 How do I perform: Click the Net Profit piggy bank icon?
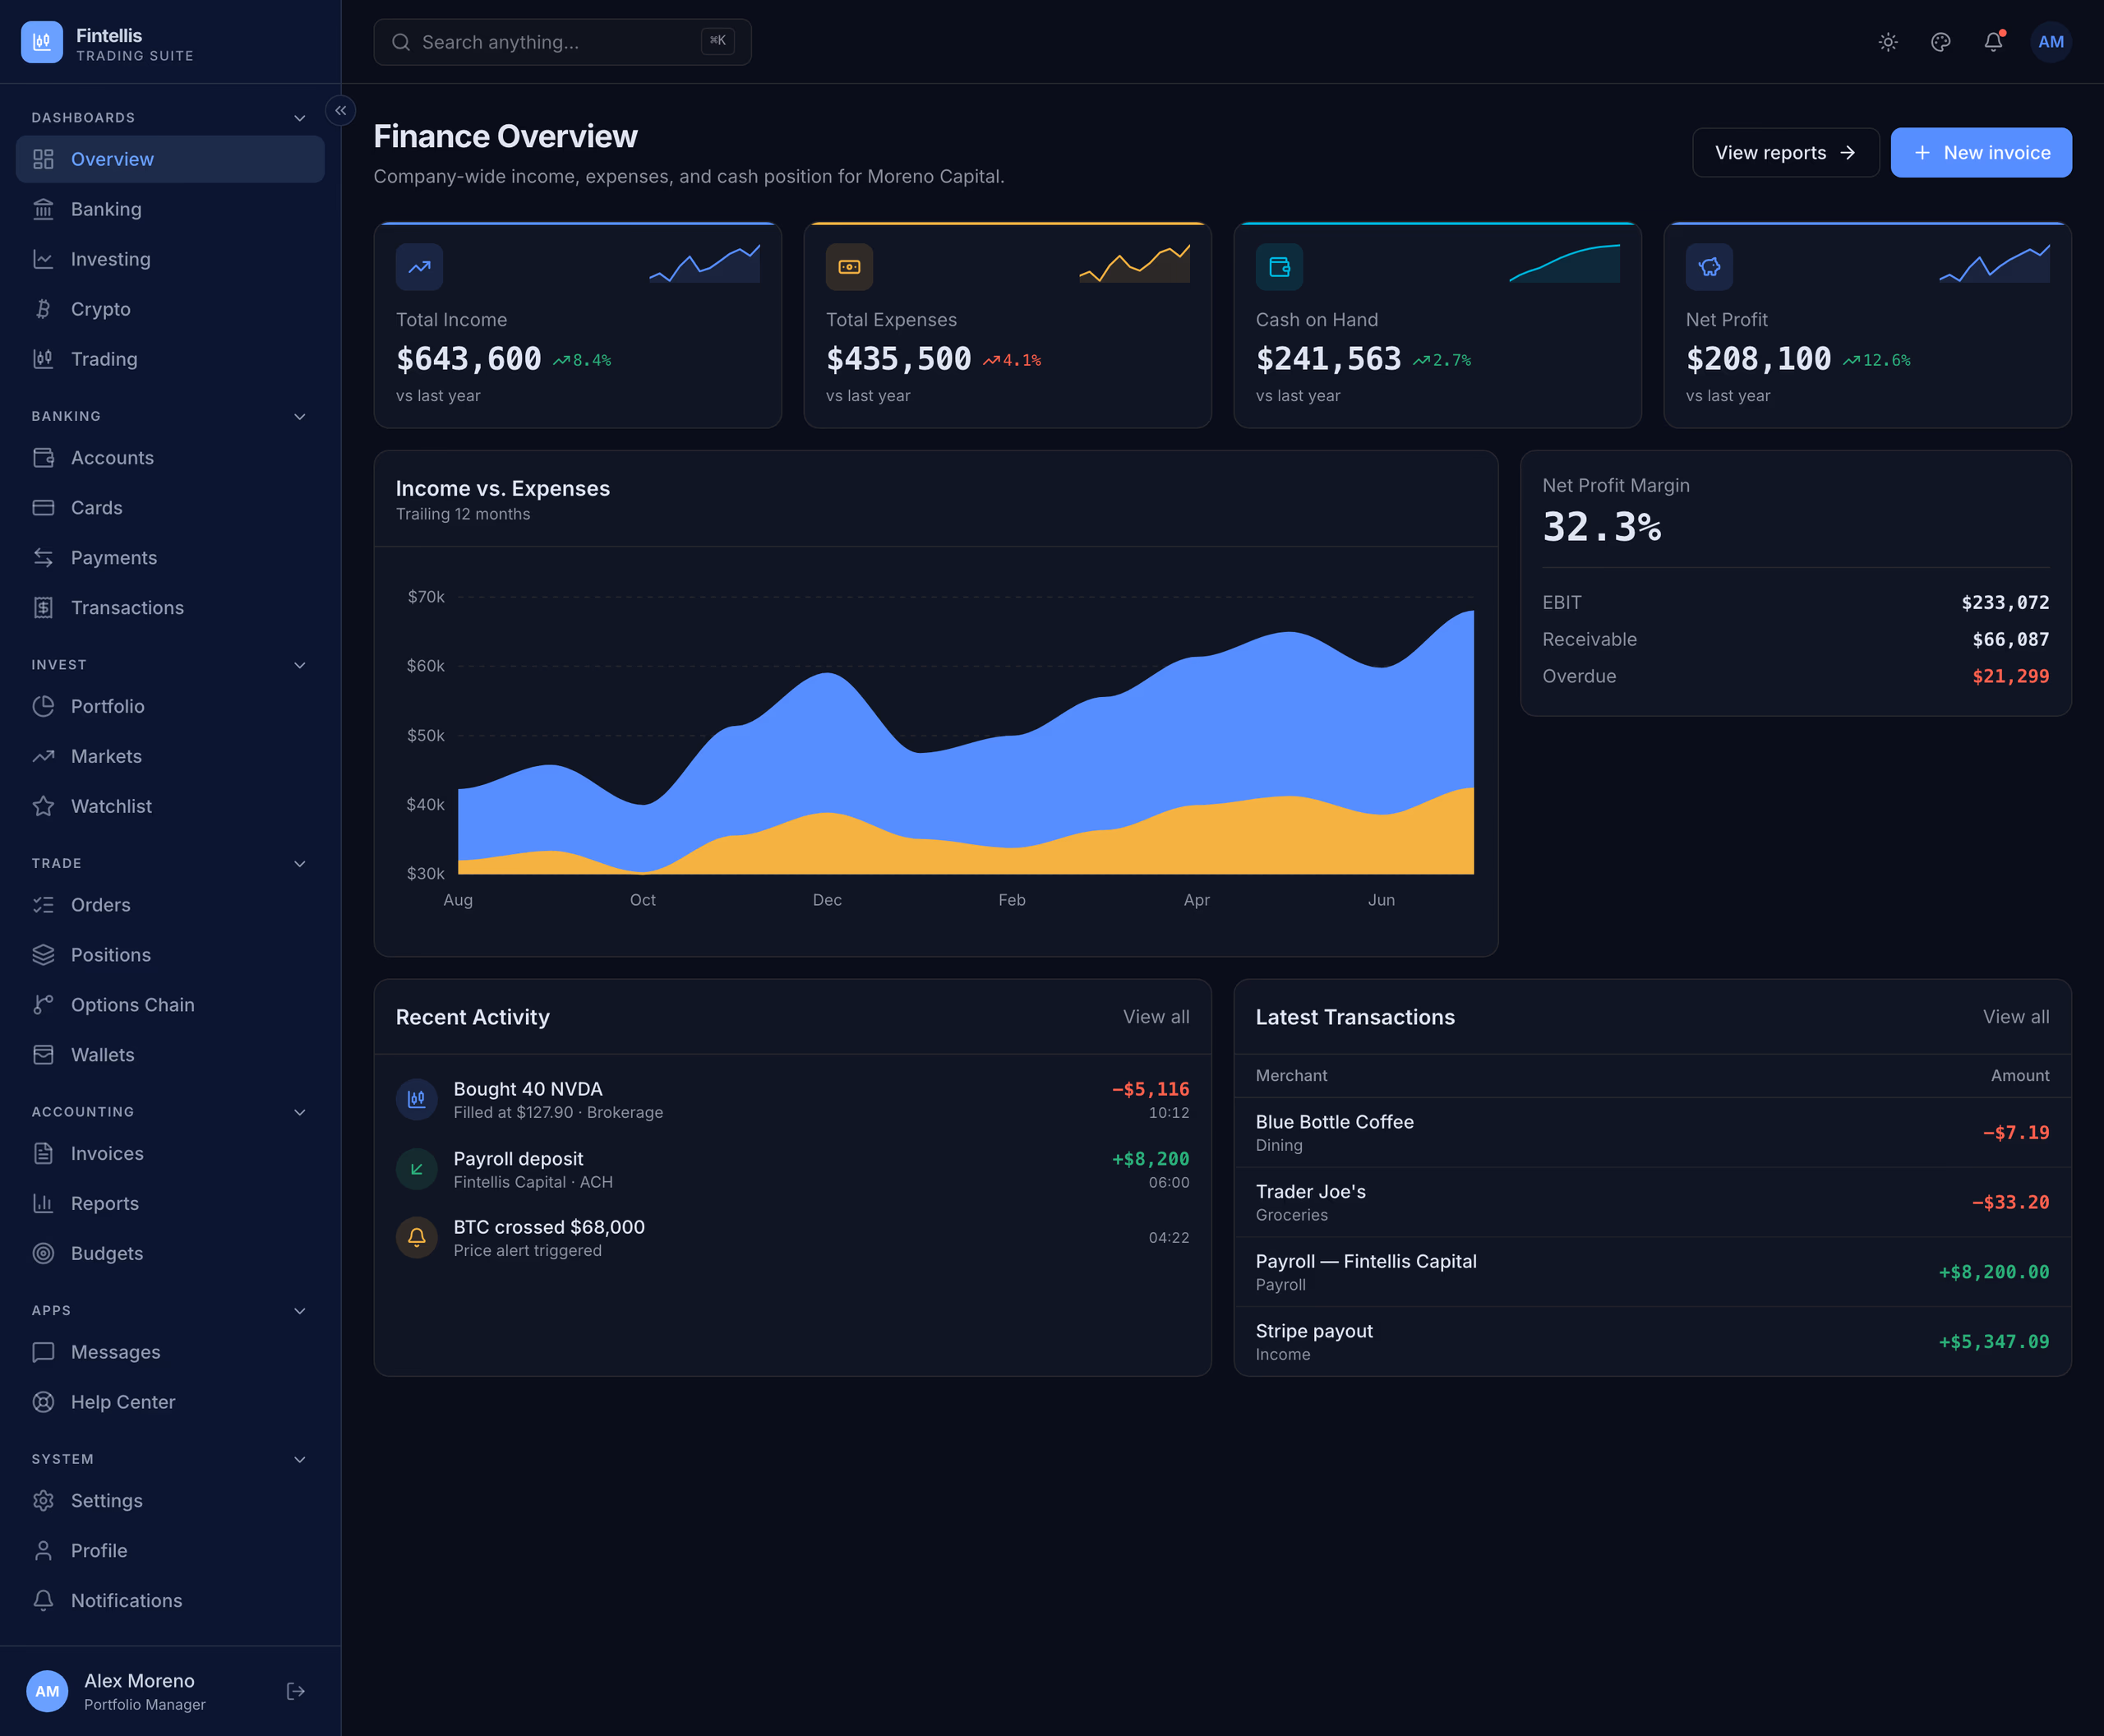1709,267
